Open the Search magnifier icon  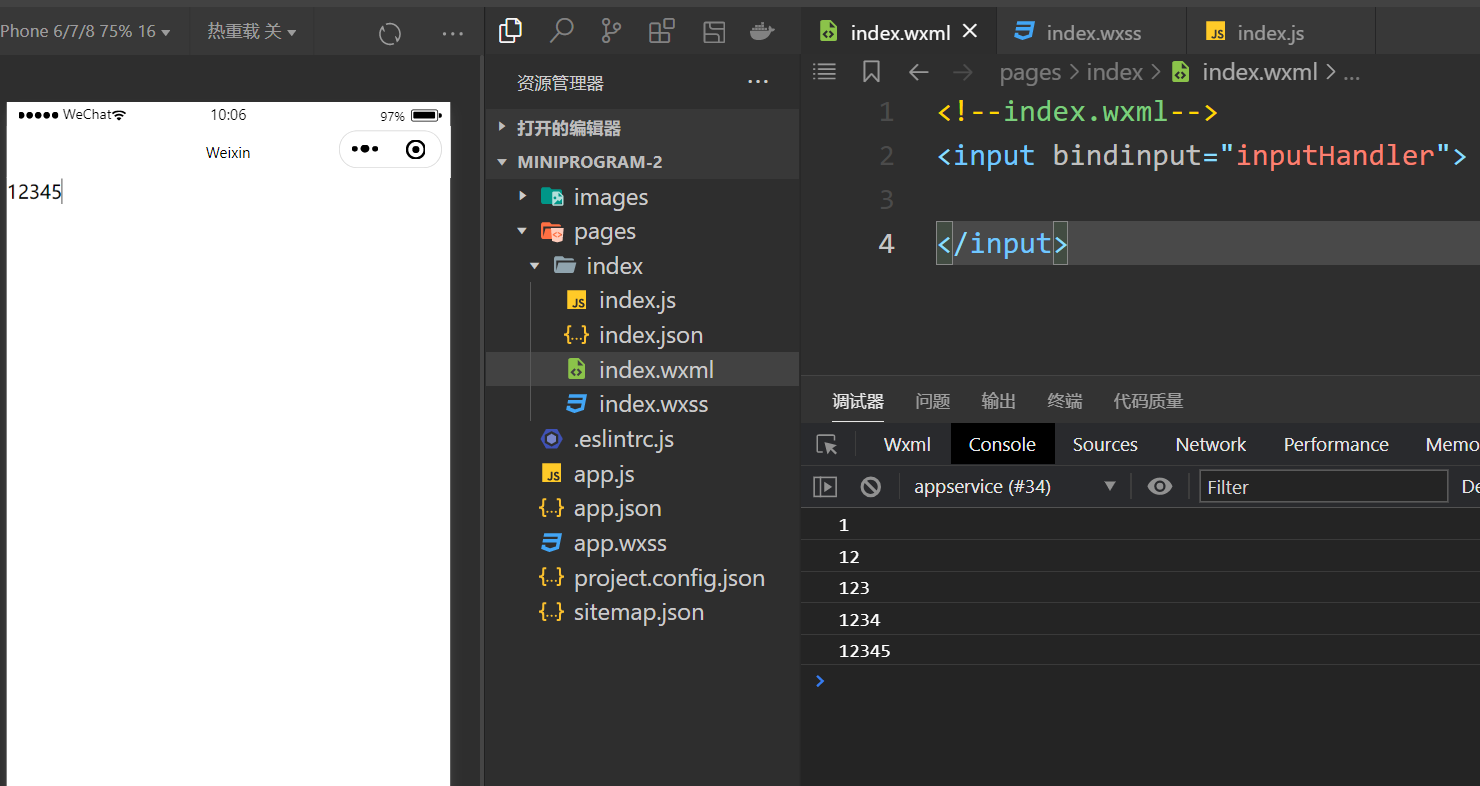click(x=561, y=31)
